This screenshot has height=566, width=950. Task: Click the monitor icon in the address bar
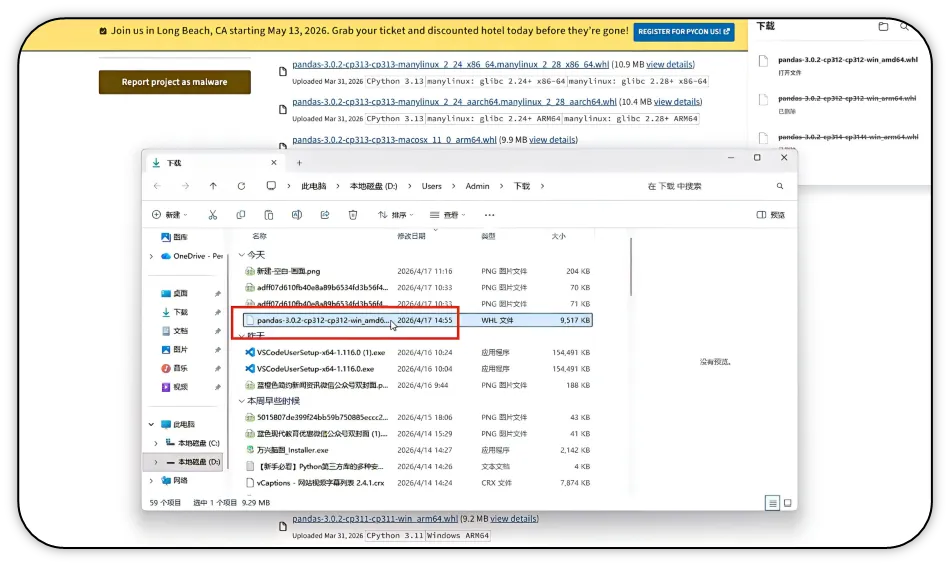click(271, 185)
